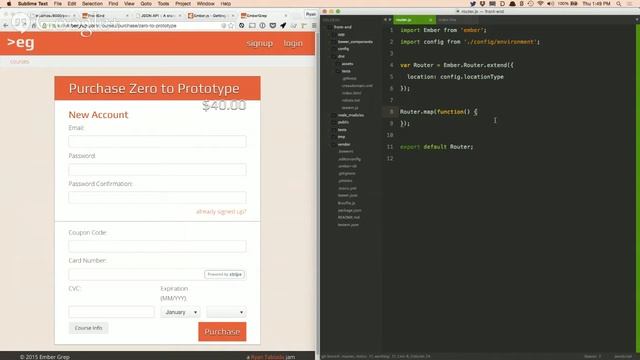Open the Window menu
This screenshot has height=360, width=640.
click(x=205, y=4)
